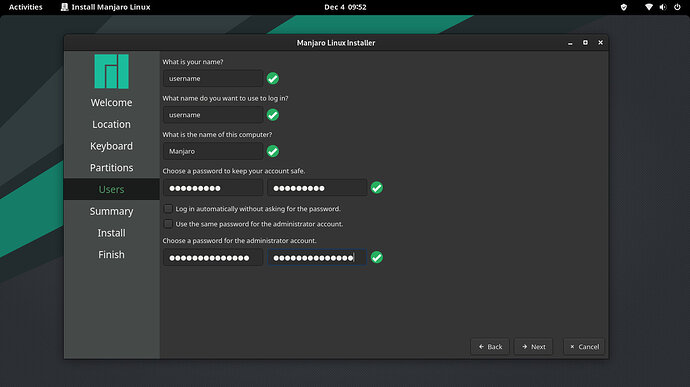The width and height of the screenshot is (690, 387).
Task: Open the volume speaker indicator
Action: click(663, 7)
